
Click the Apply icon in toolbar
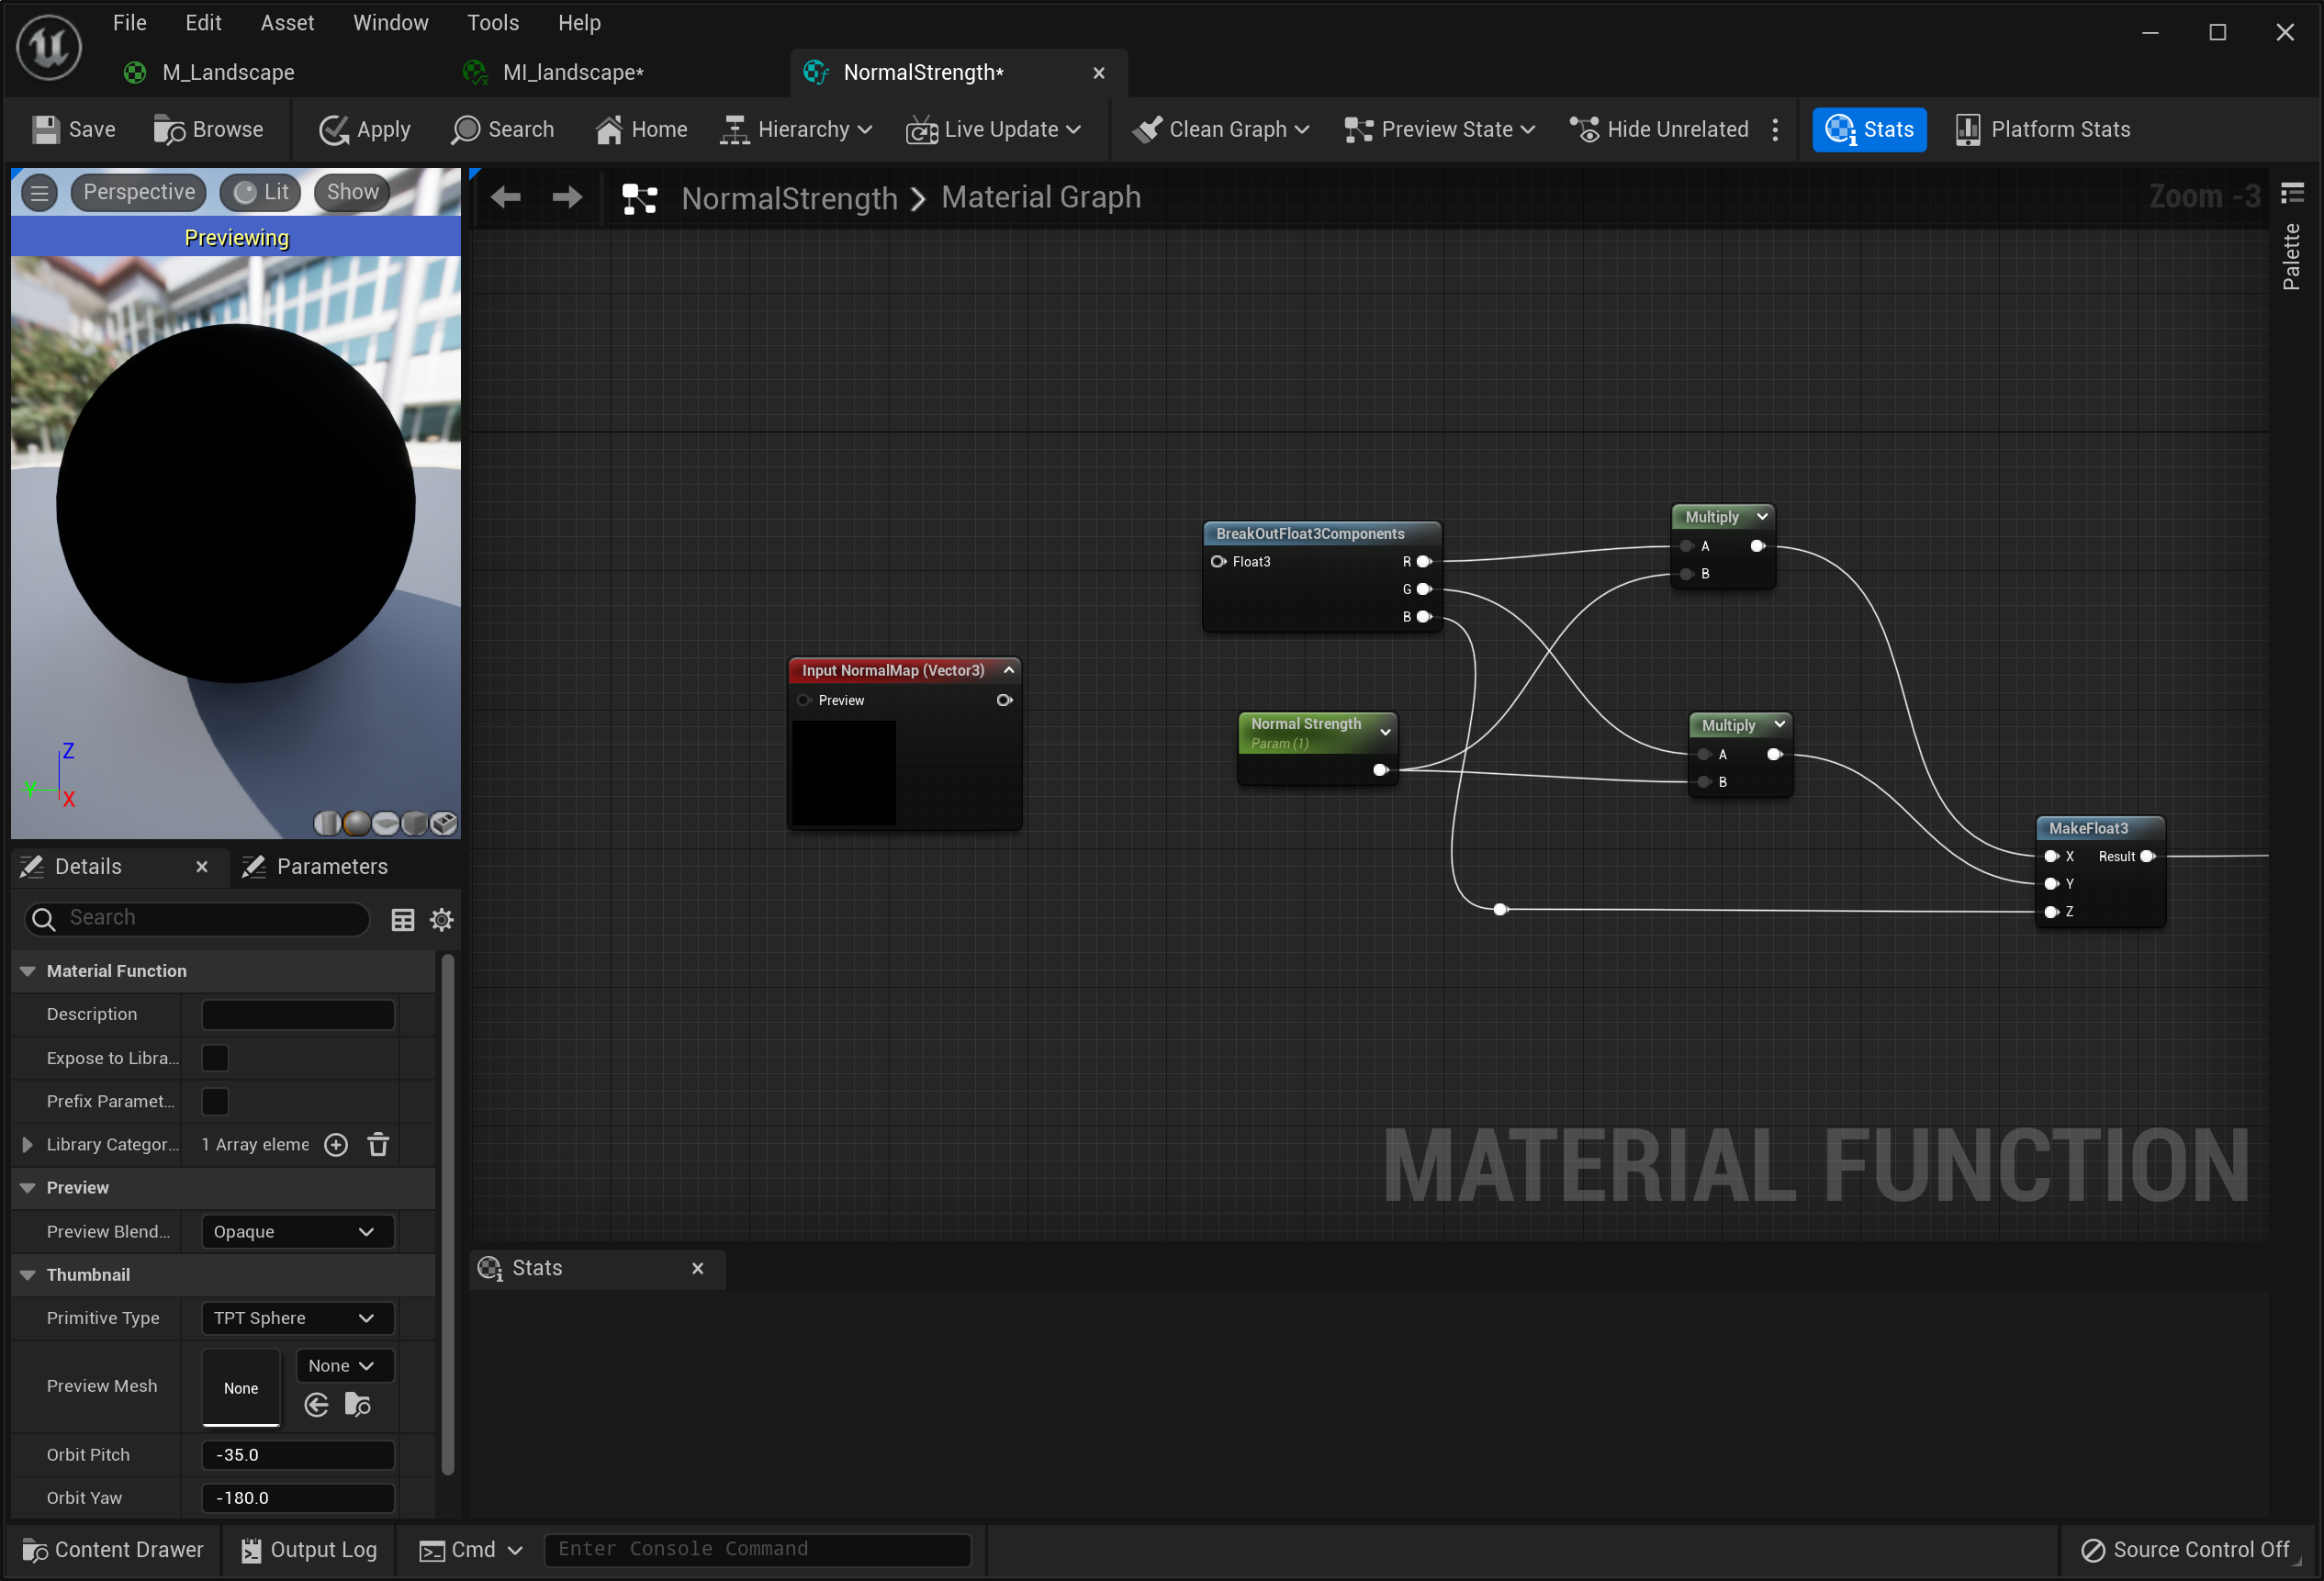coord(334,130)
